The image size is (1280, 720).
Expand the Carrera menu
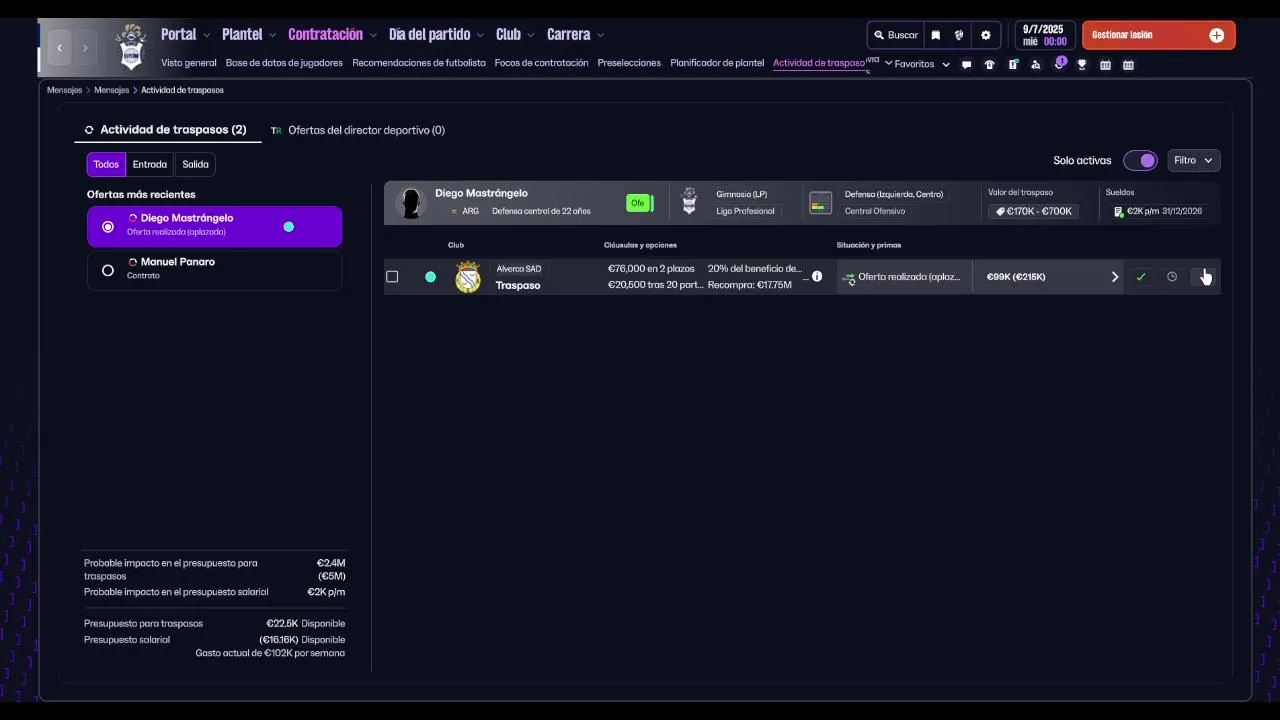click(x=576, y=34)
